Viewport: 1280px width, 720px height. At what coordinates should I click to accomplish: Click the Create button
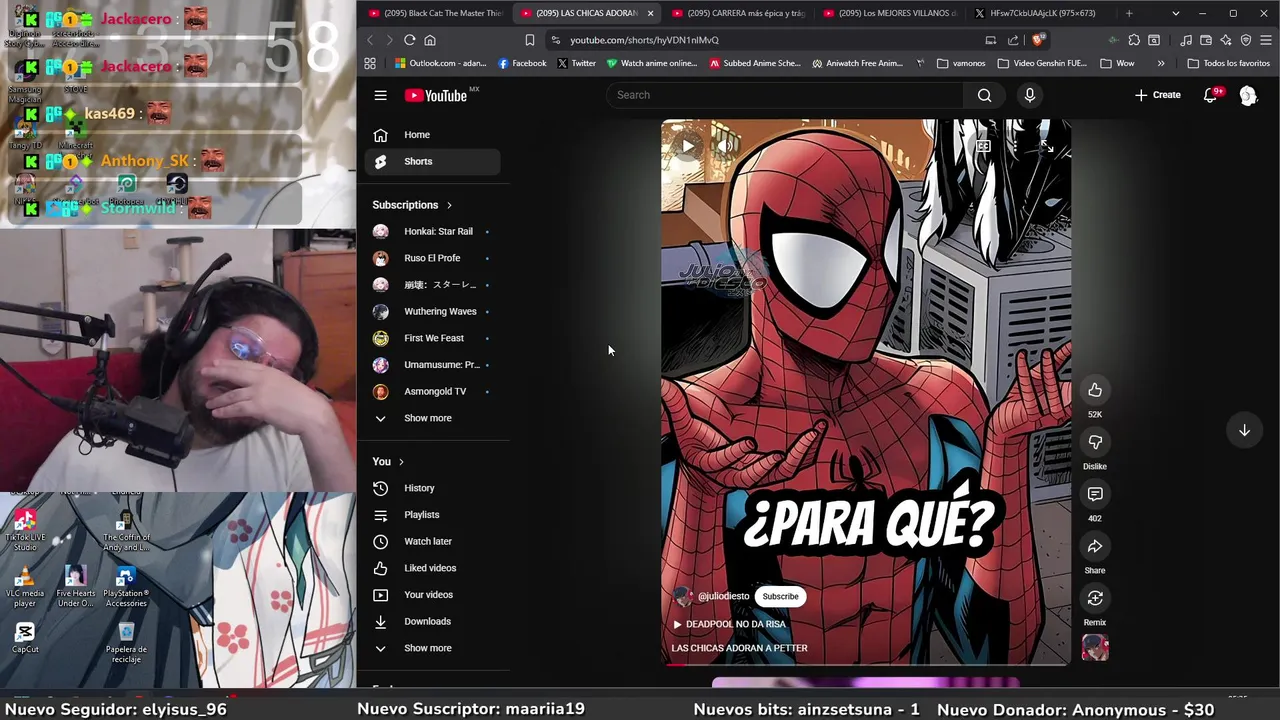pyautogui.click(x=1157, y=95)
